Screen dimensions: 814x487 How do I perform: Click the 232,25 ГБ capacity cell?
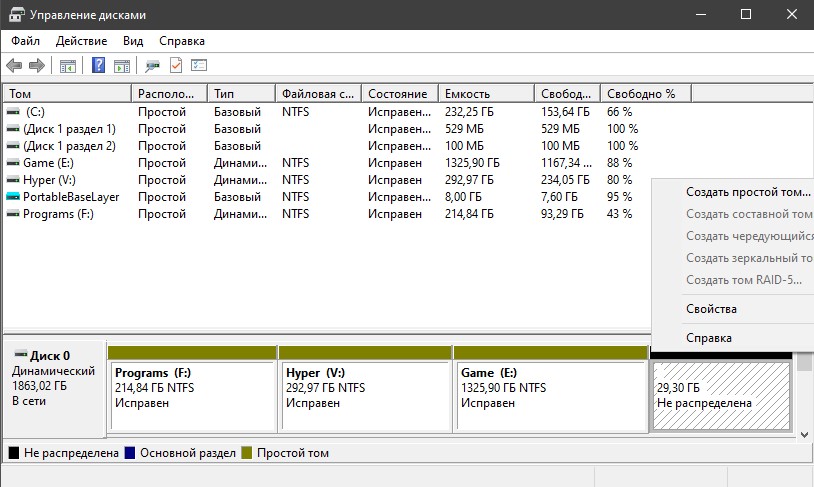pos(469,112)
